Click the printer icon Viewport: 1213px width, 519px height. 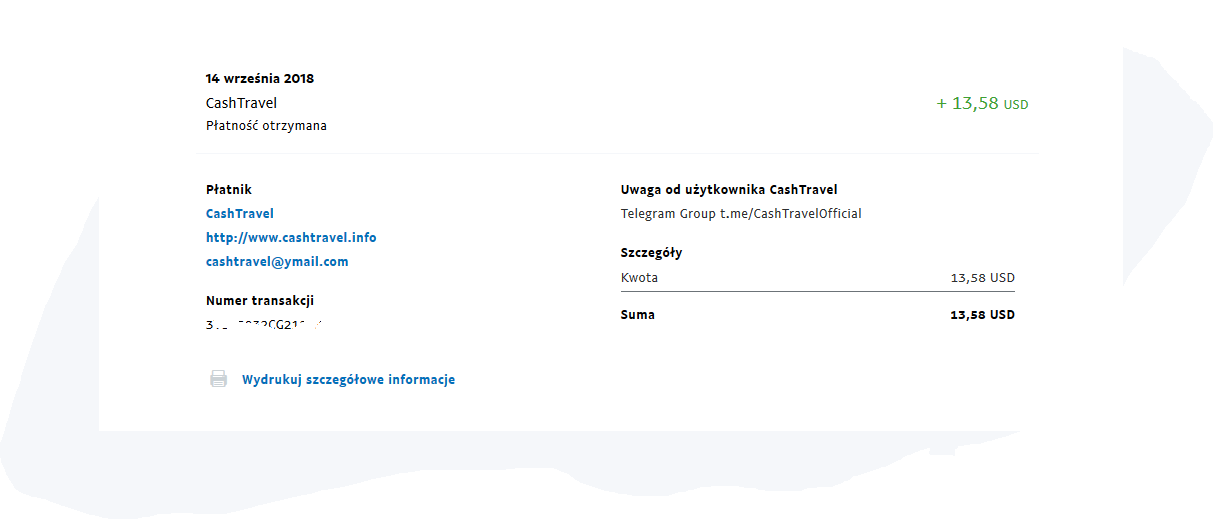tap(218, 379)
